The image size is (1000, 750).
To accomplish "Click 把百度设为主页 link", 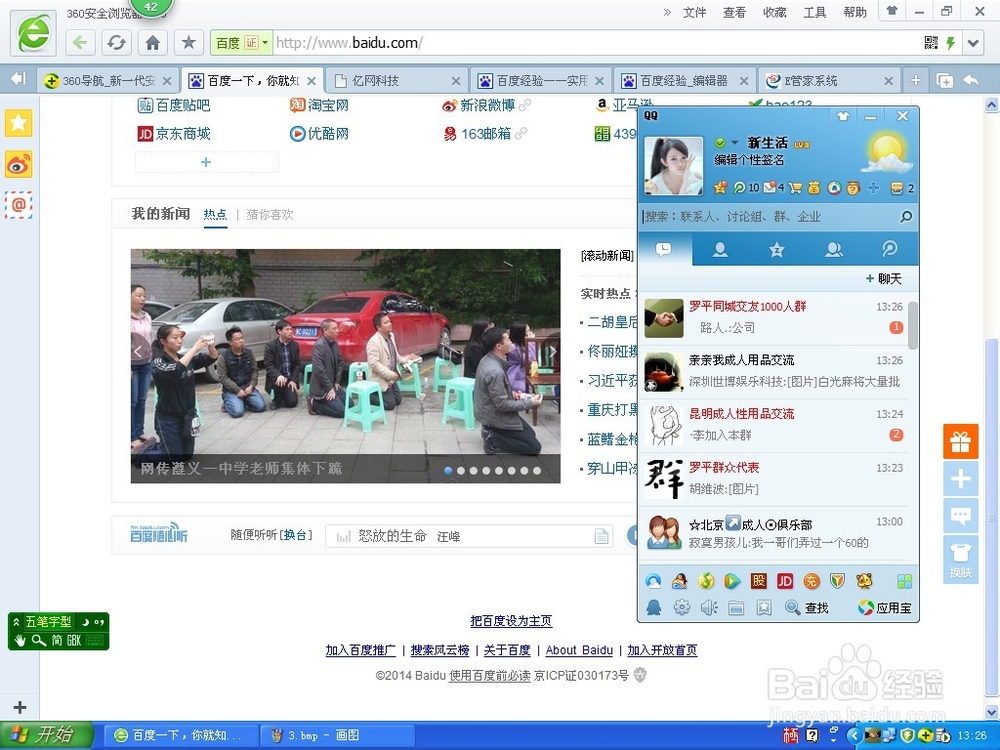I will 511,621.
